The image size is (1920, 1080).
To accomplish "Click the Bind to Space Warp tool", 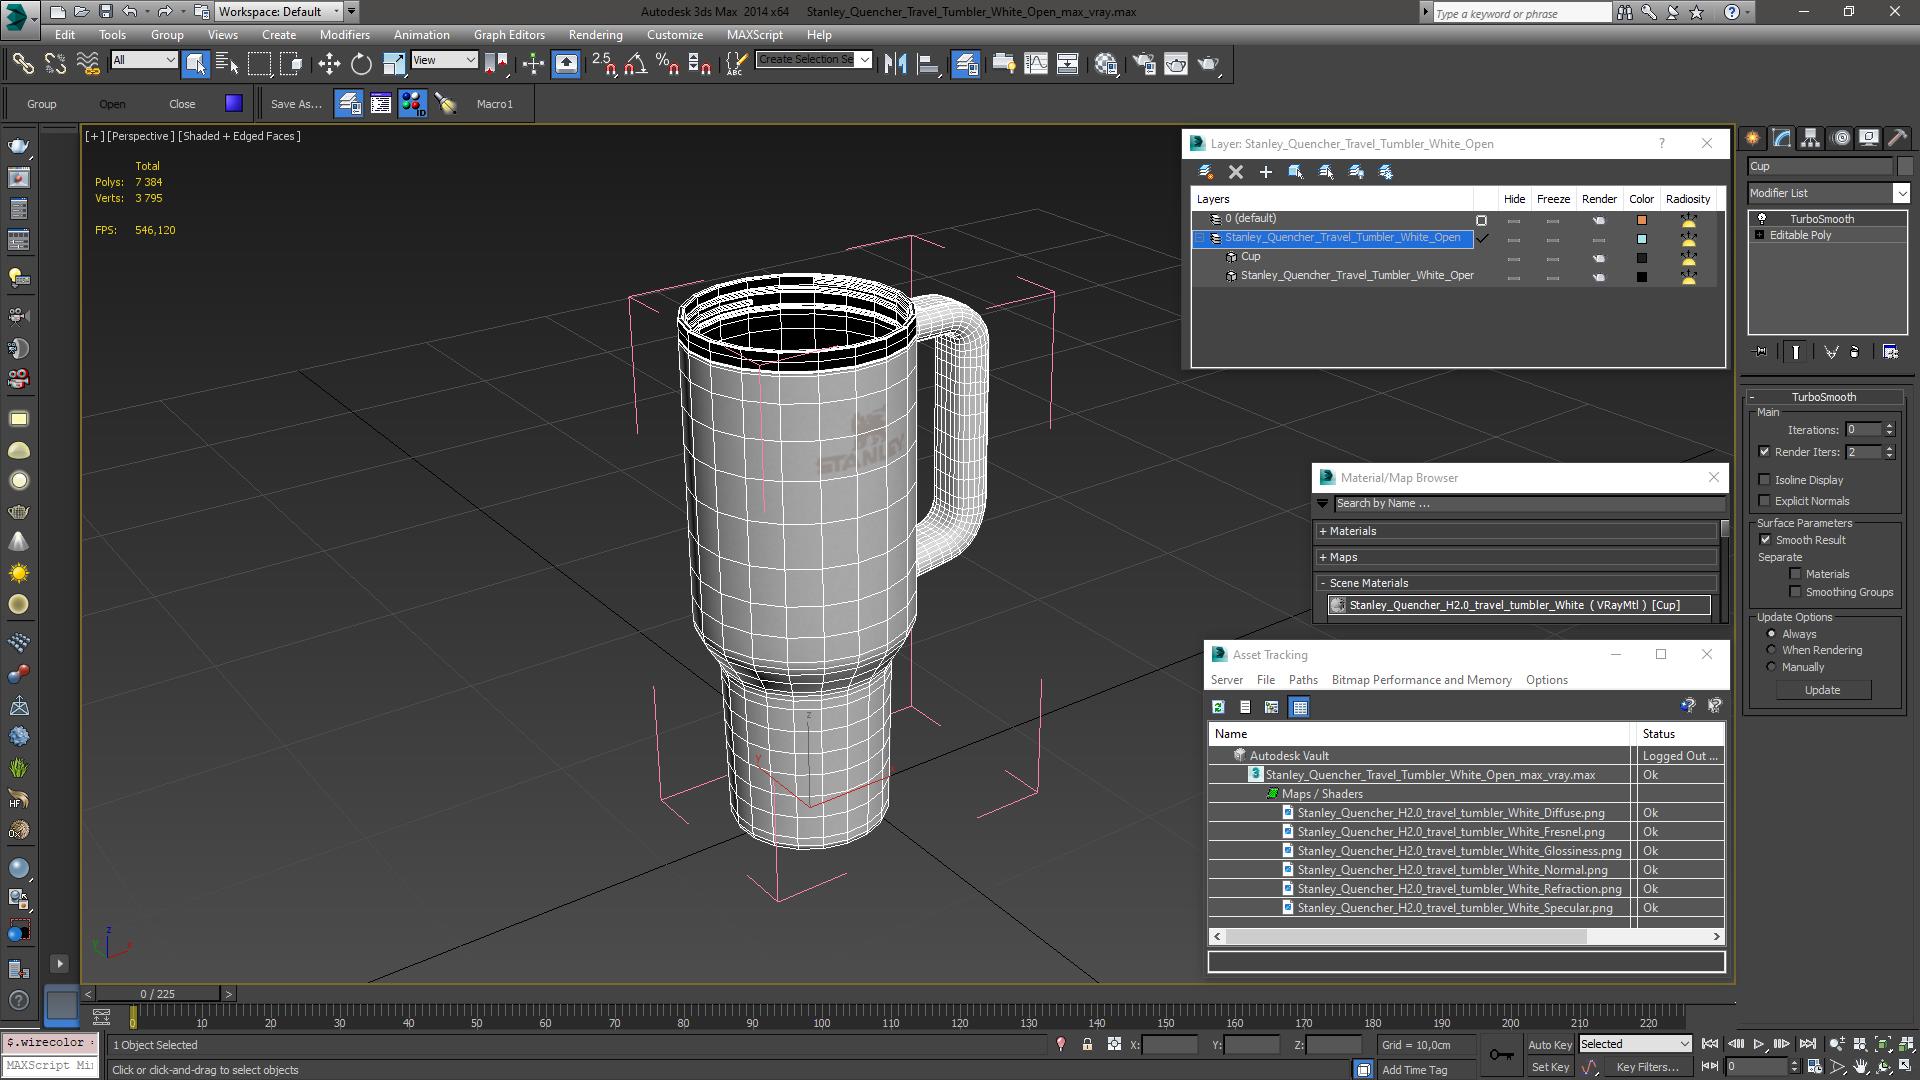I will click(x=88, y=64).
